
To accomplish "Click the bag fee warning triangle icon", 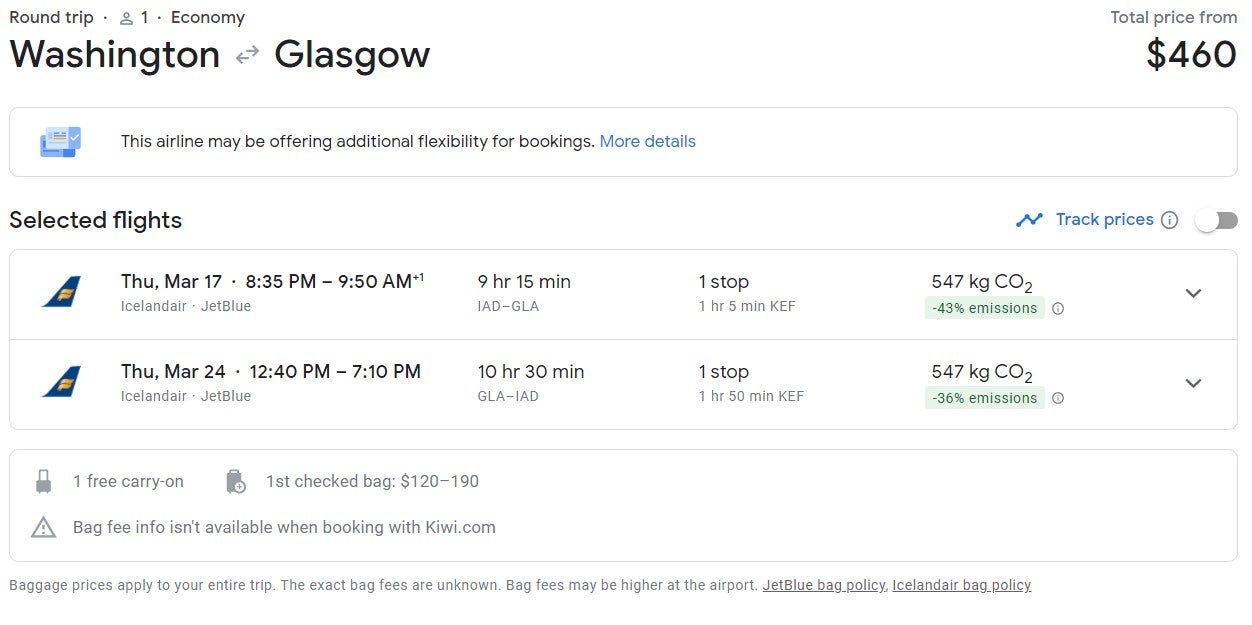I will 43,527.
